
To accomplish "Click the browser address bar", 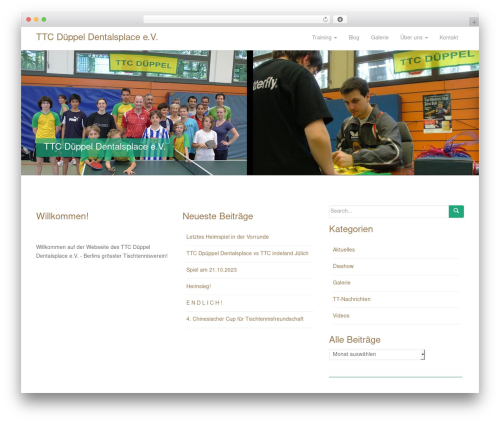I will [236, 19].
